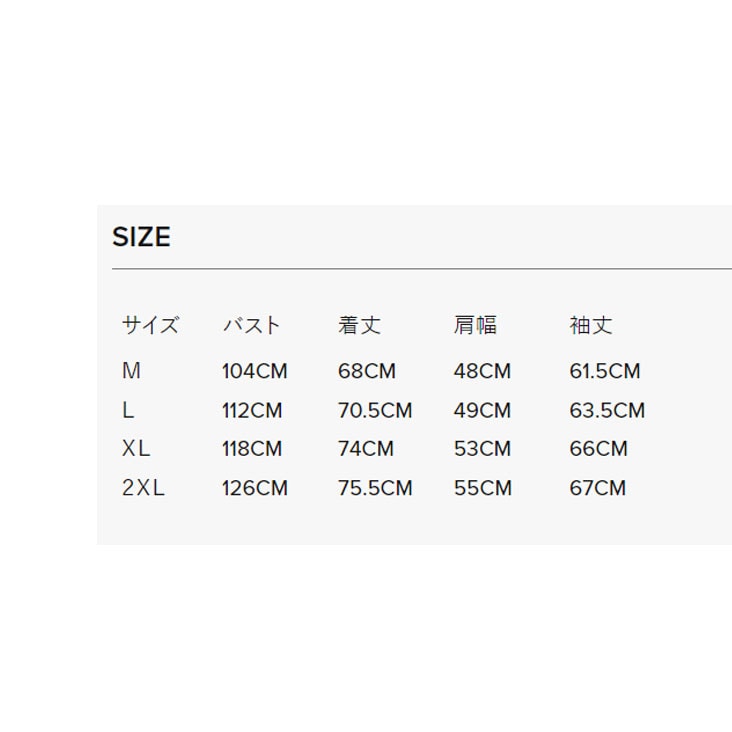Click the 着丈 column header
This screenshot has width=732, height=732.
359,325
